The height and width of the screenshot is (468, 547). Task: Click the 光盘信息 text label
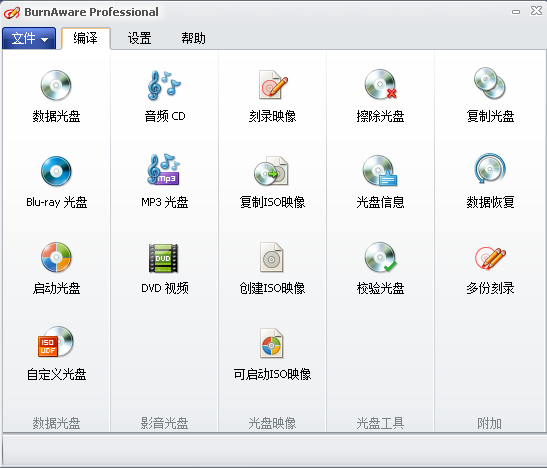point(380,202)
